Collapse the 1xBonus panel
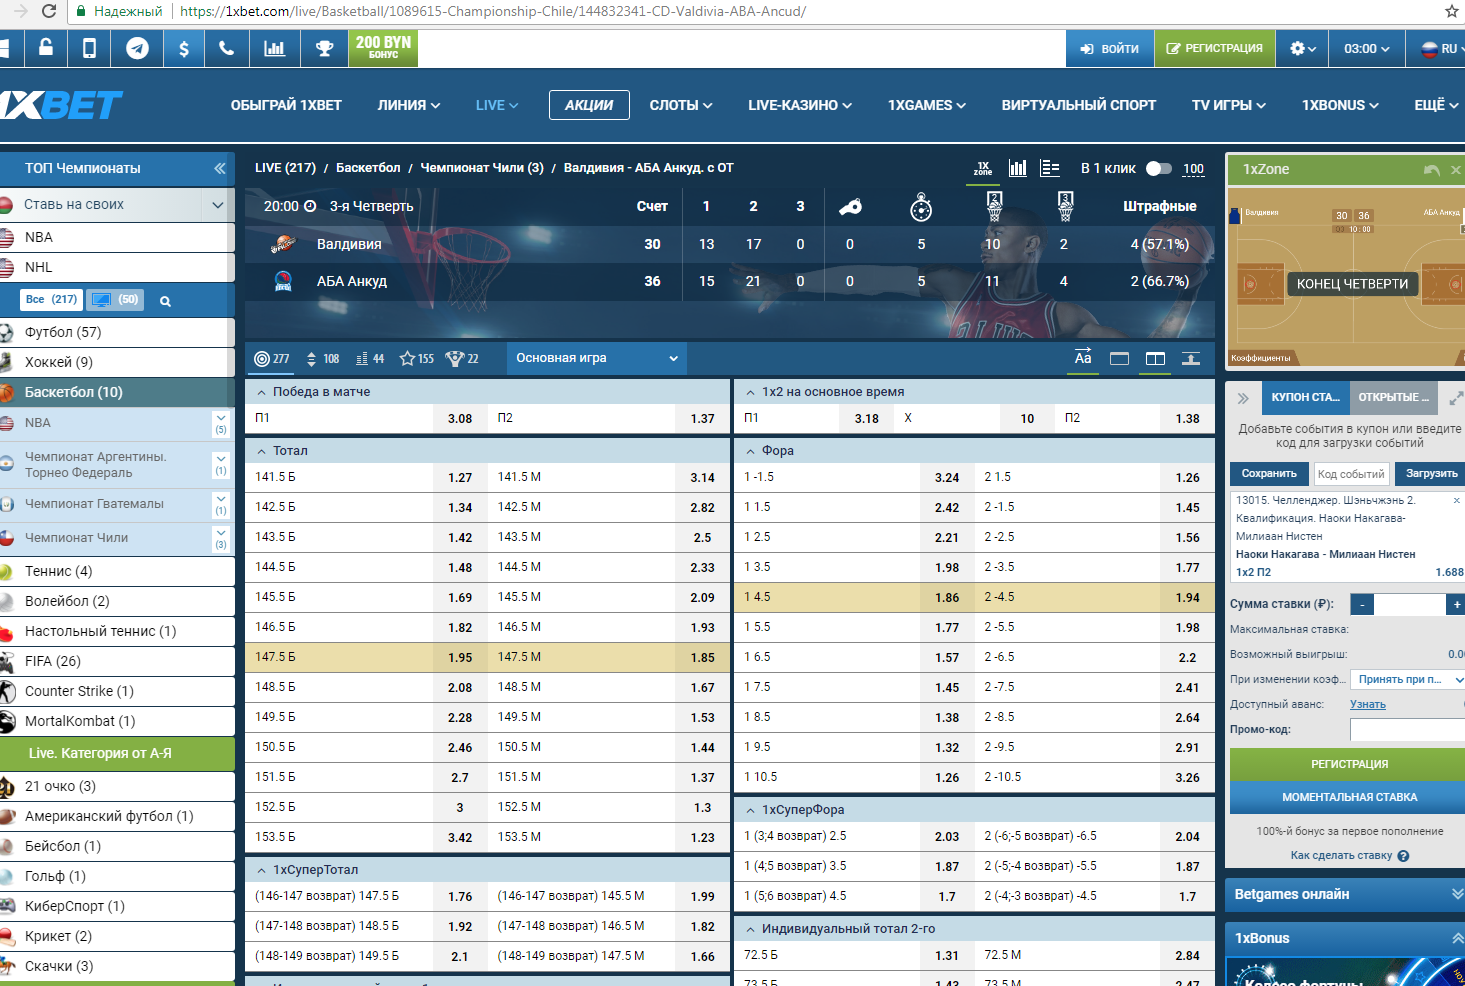This screenshot has width=1465, height=986. [x=1458, y=938]
